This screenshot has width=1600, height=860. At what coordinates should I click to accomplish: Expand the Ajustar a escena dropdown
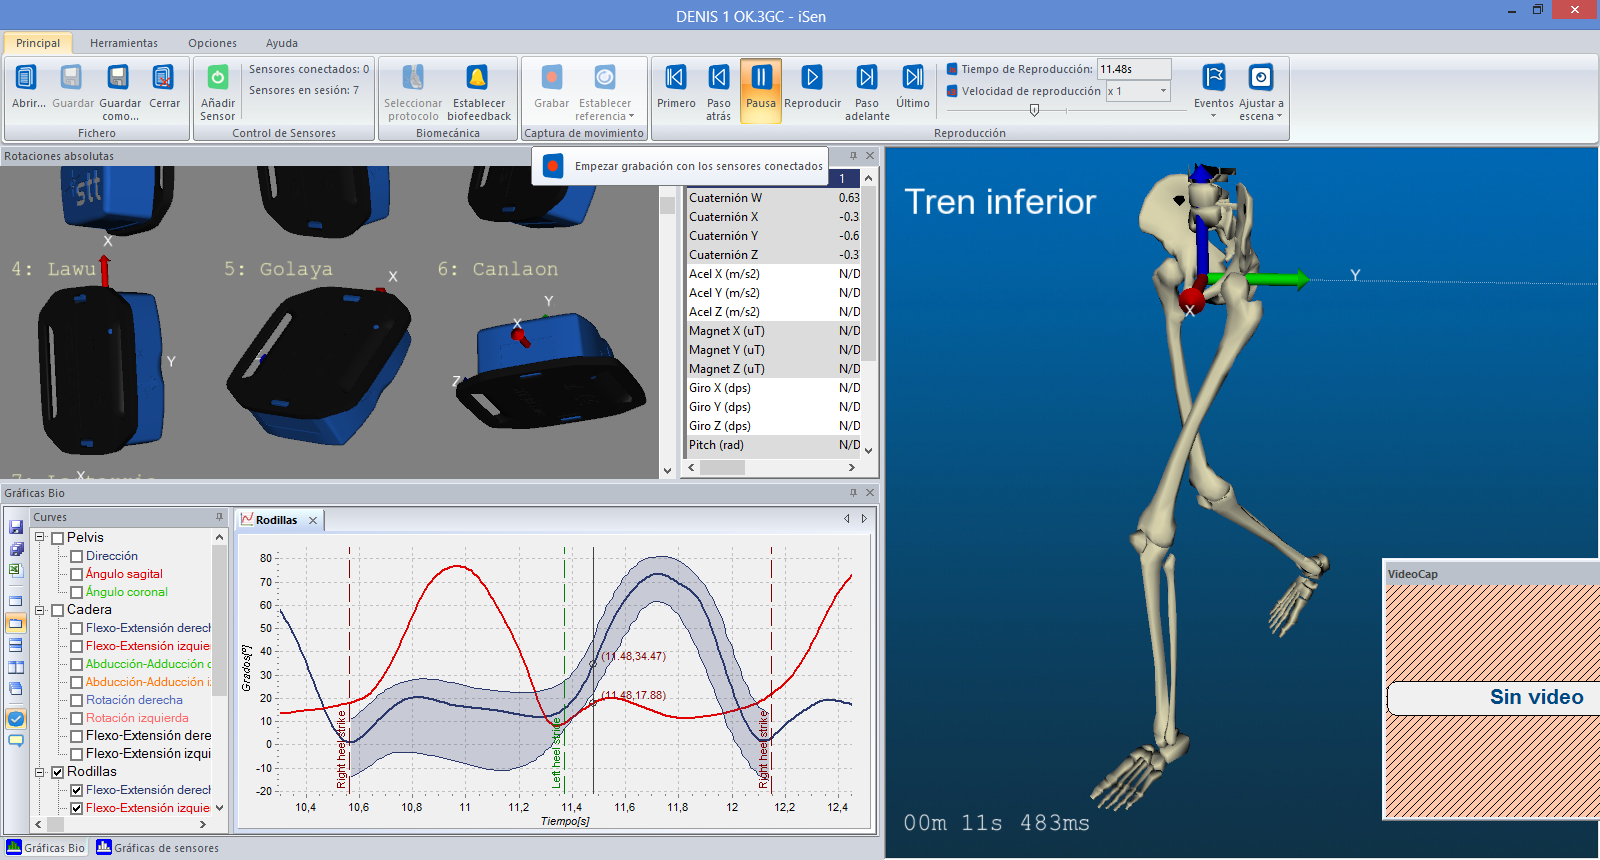[x=1278, y=116]
